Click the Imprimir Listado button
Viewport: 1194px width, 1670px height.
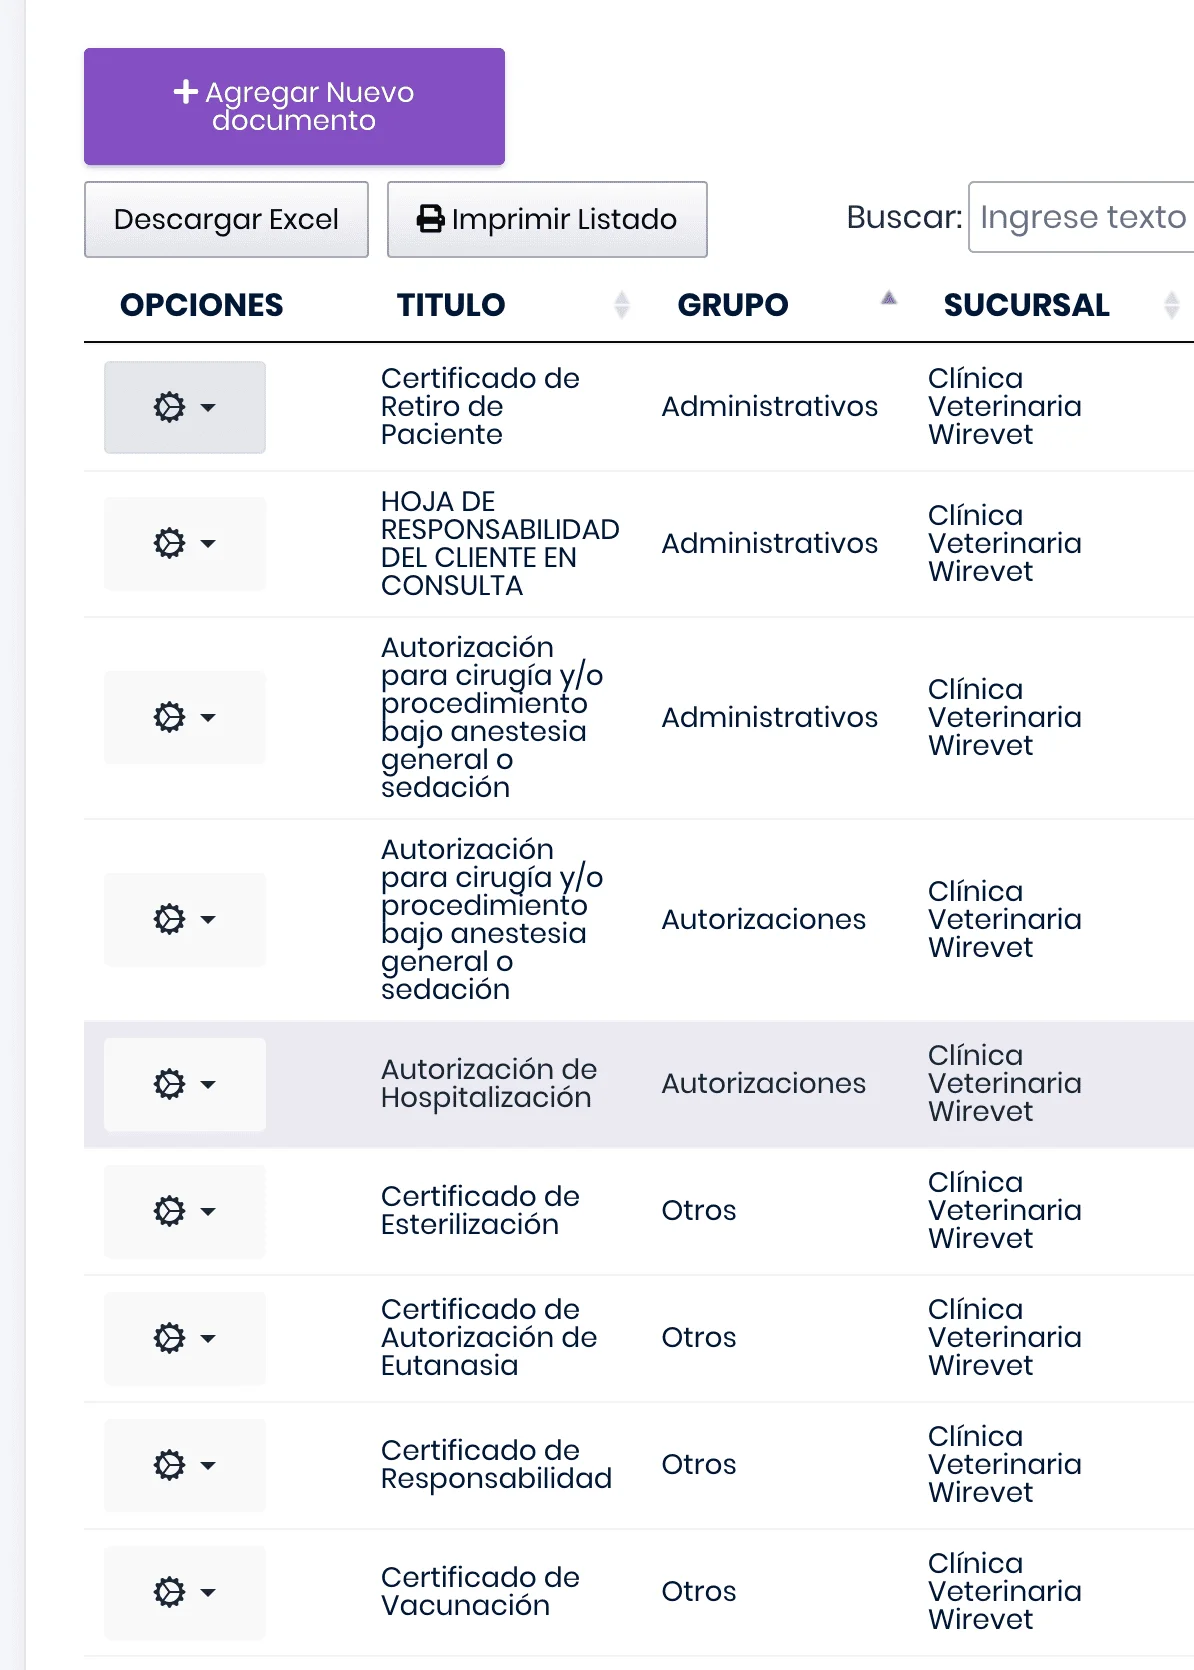click(x=547, y=218)
